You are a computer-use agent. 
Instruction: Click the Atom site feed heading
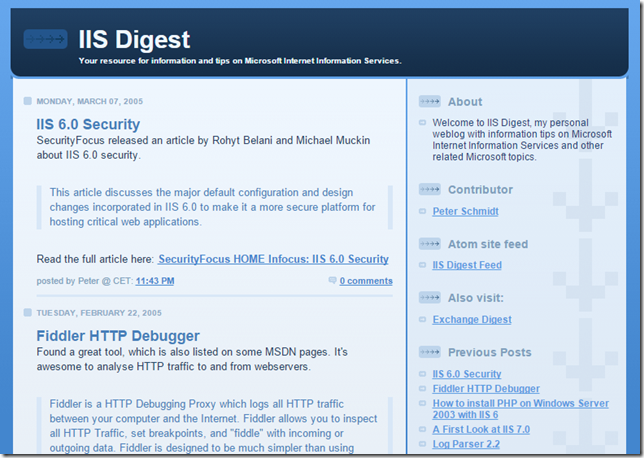point(488,244)
